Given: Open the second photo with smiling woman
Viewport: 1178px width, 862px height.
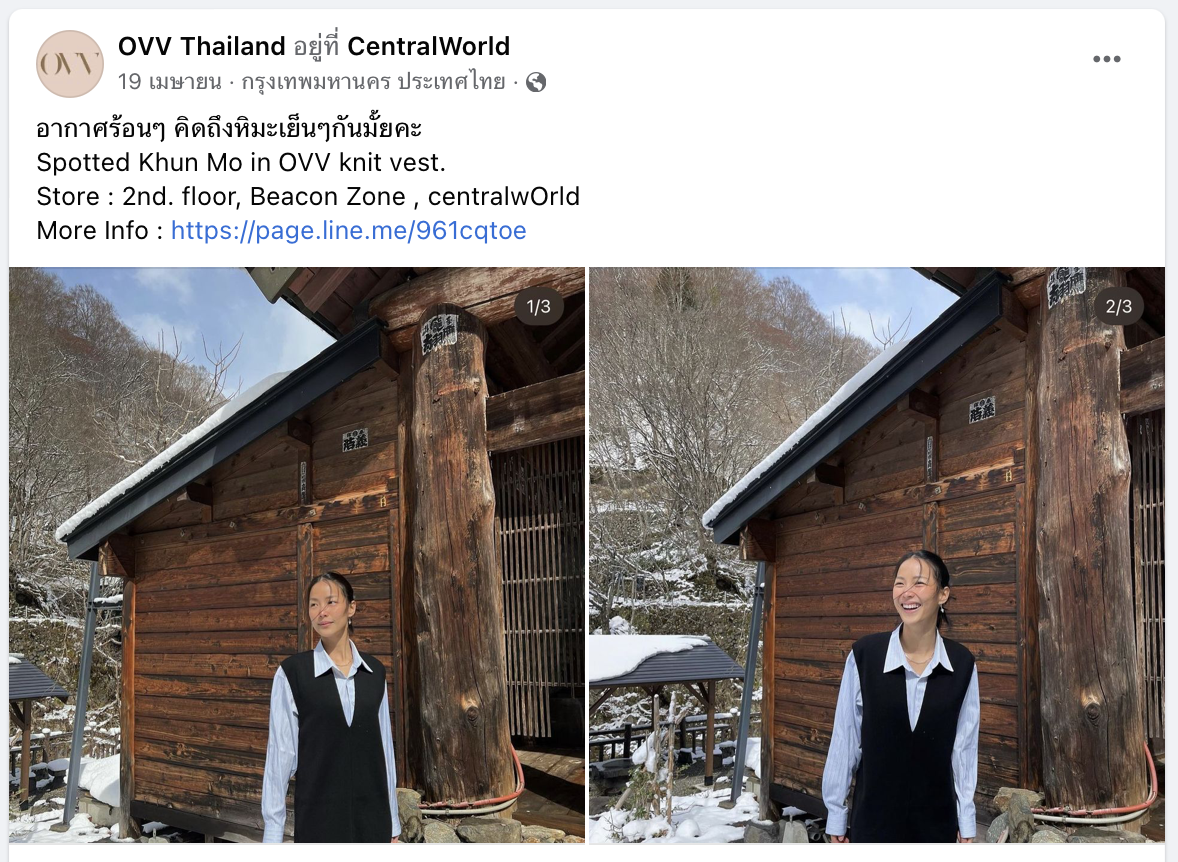Looking at the screenshot, I should tap(877, 555).
